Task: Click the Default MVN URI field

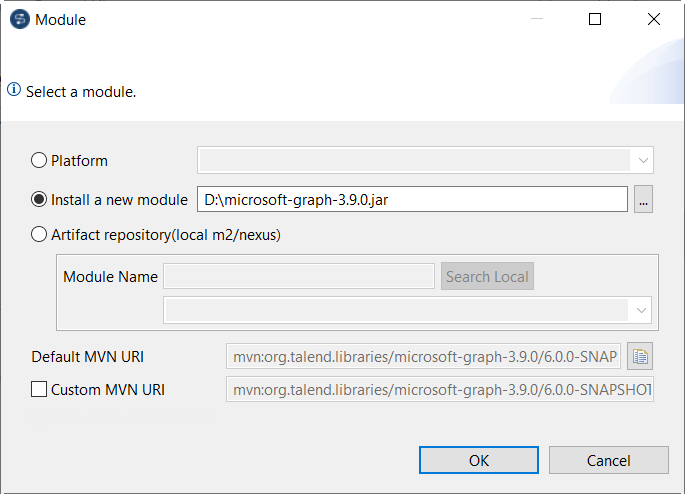Action: 423,356
